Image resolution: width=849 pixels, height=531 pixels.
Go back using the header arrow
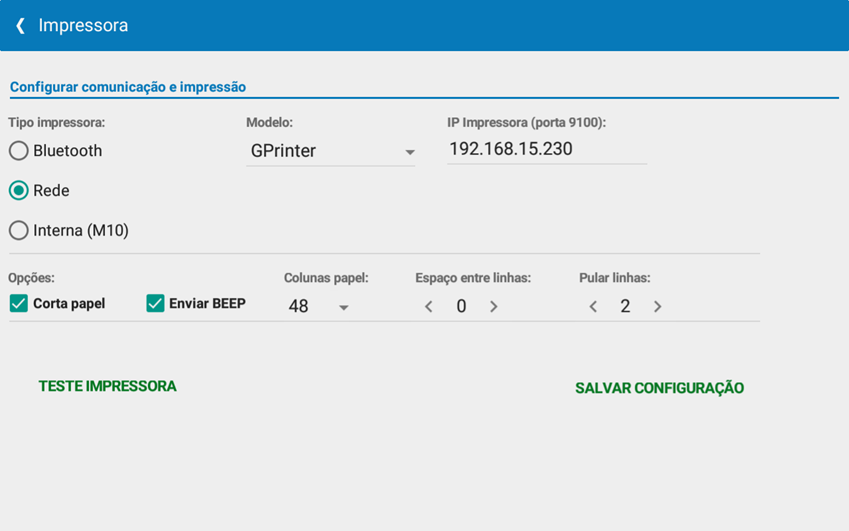[x=20, y=26]
